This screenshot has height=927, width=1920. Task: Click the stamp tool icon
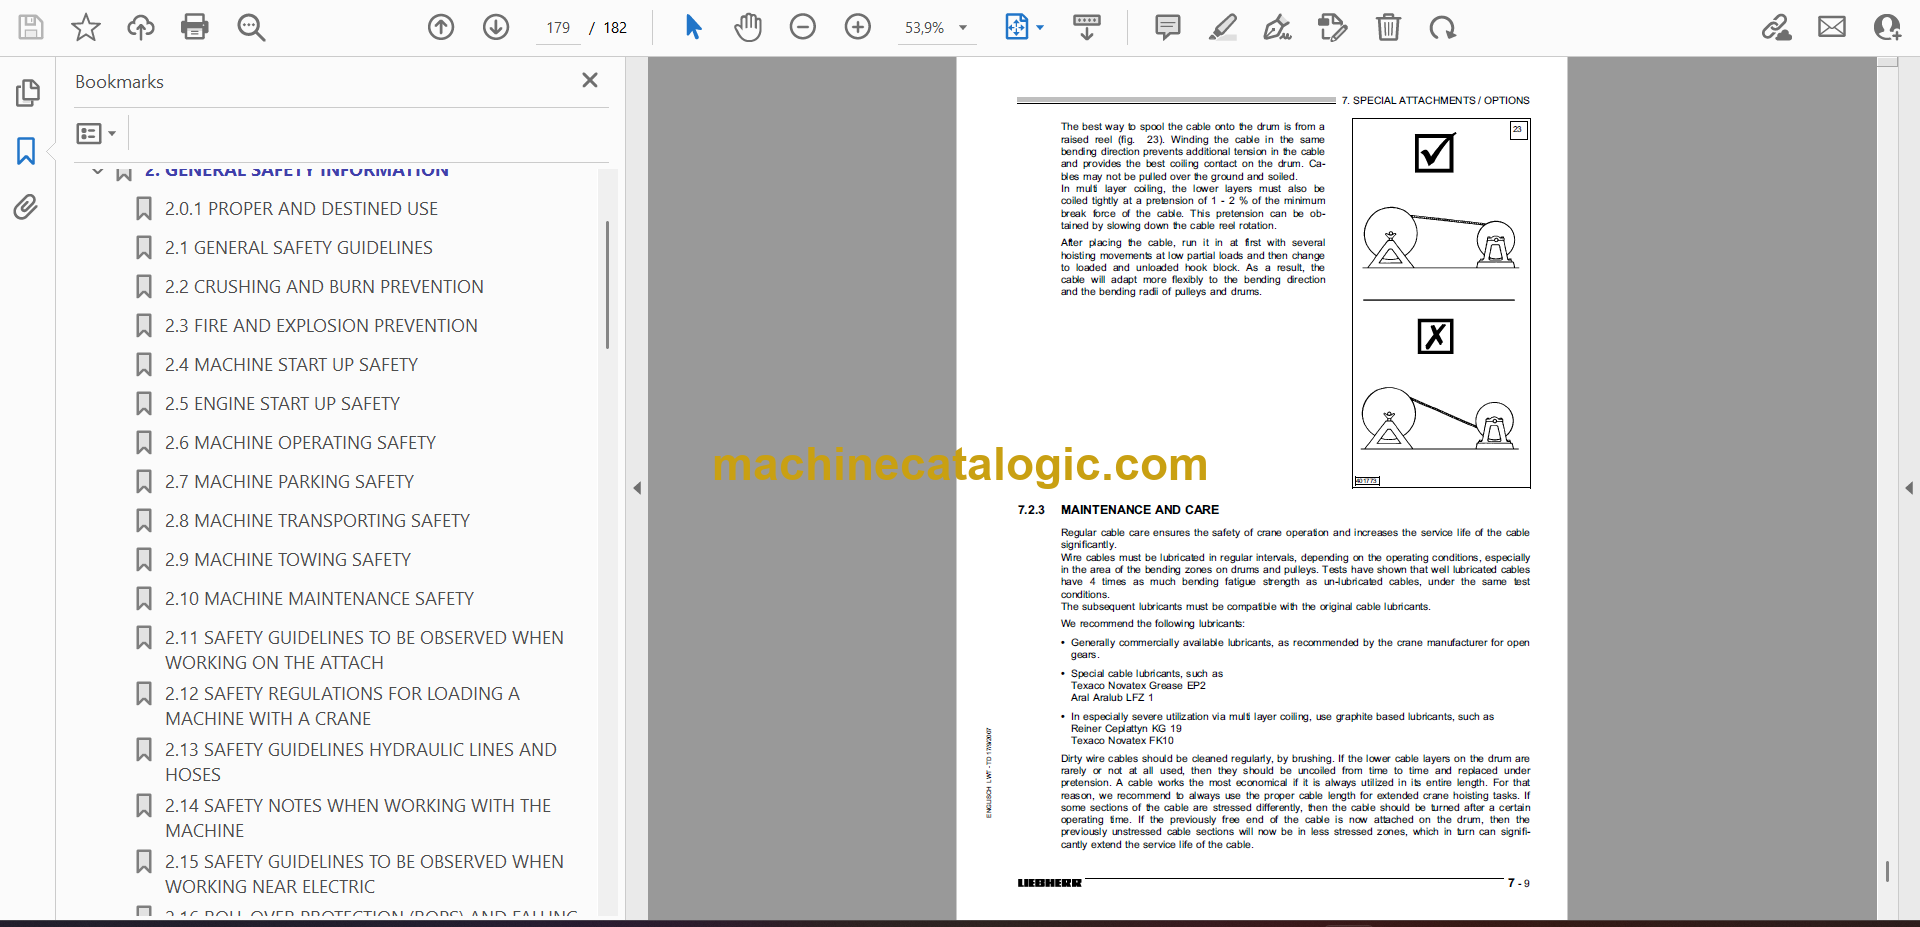click(x=1332, y=27)
